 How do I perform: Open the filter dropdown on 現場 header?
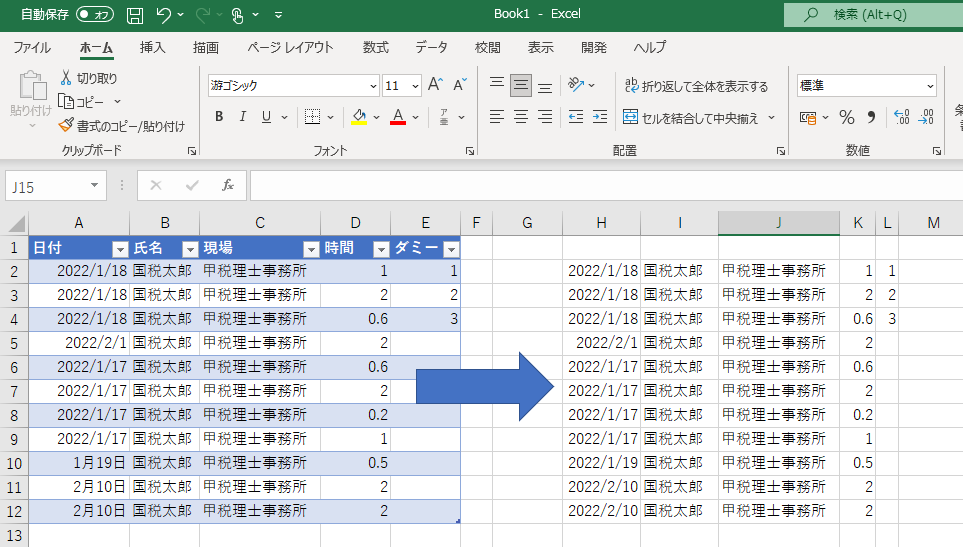coord(310,249)
